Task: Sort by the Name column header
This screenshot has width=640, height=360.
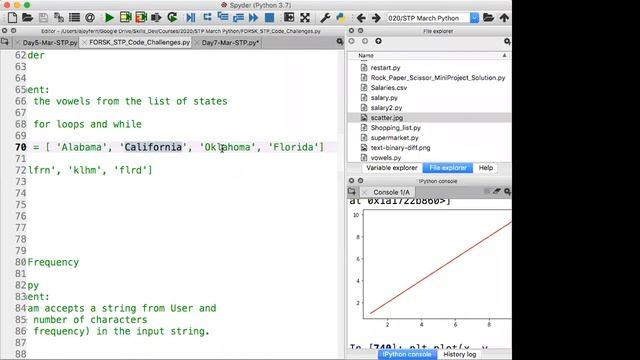Action: [366, 56]
